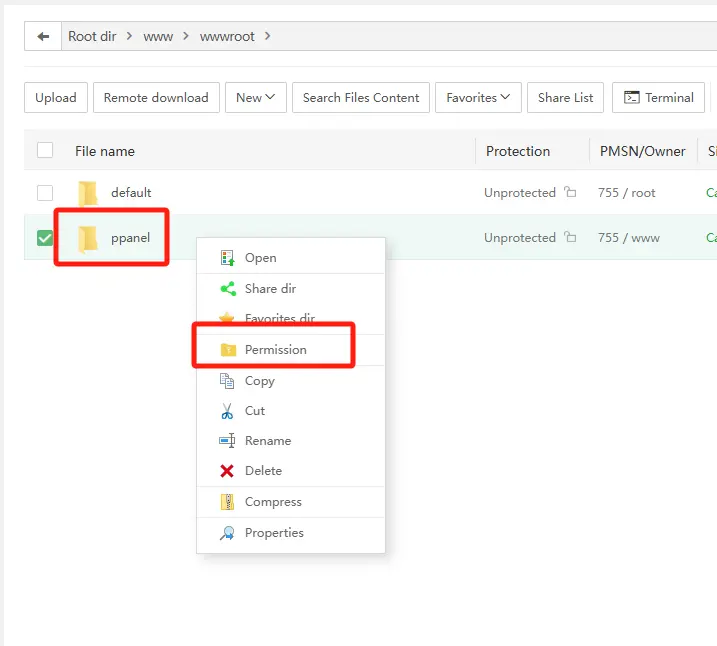Choose Share dir from the context menu
Viewport: 717px width, 646px height.
click(291, 288)
